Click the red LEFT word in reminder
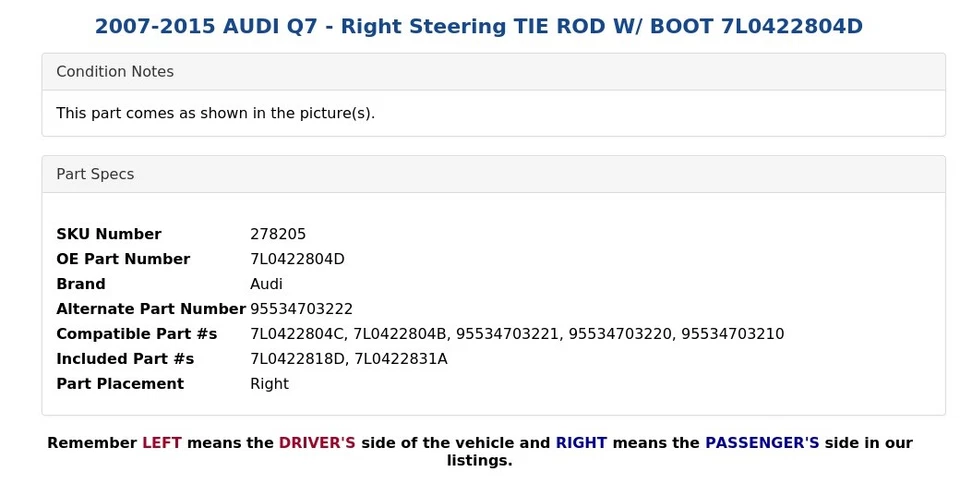960x484 pixels. pyautogui.click(x=162, y=443)
